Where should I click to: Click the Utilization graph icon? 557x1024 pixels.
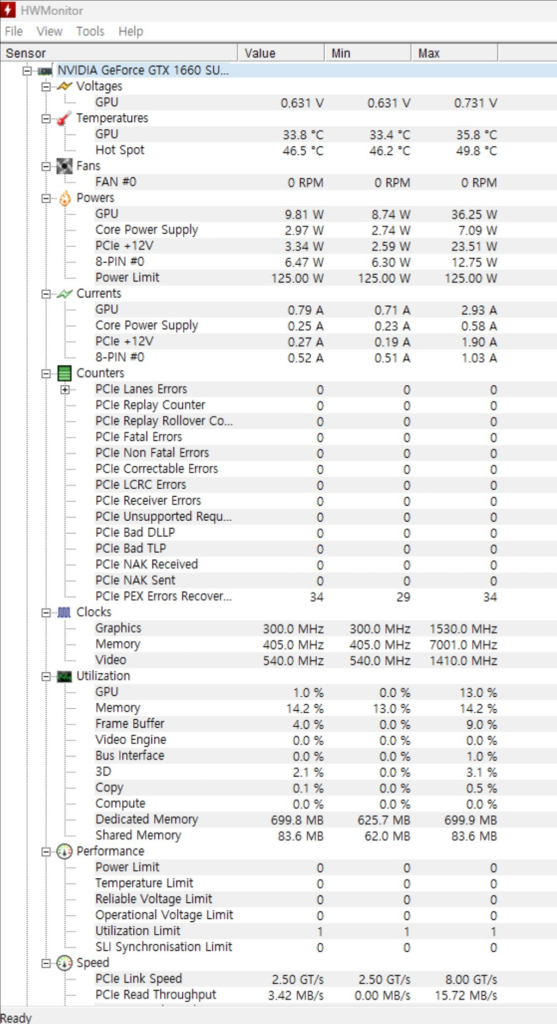point(65,676)
